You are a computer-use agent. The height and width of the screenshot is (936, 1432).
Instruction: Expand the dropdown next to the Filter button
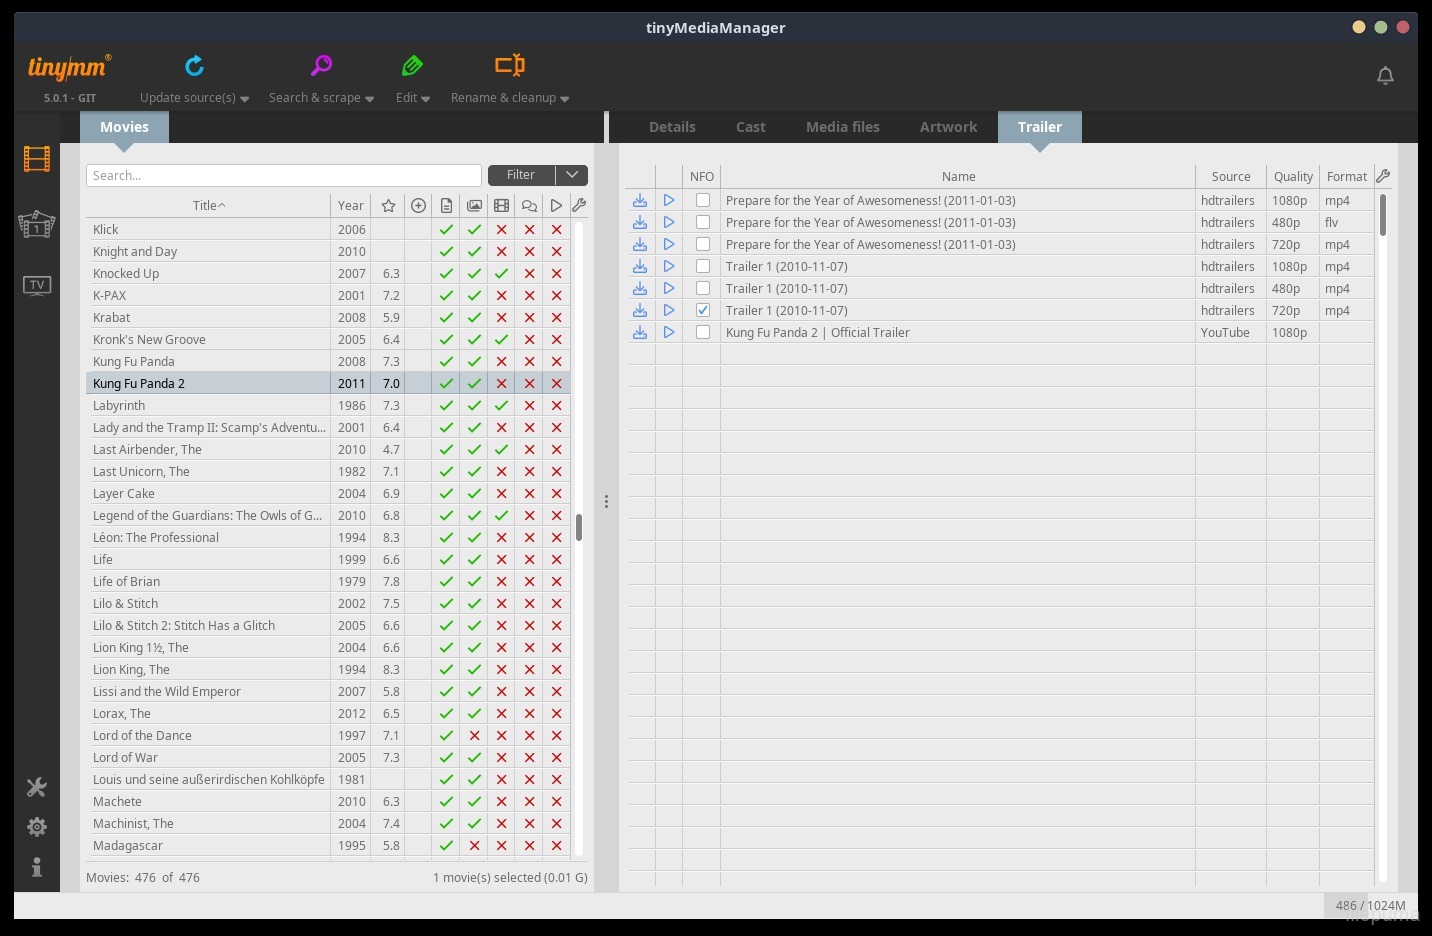coord(571,175)
